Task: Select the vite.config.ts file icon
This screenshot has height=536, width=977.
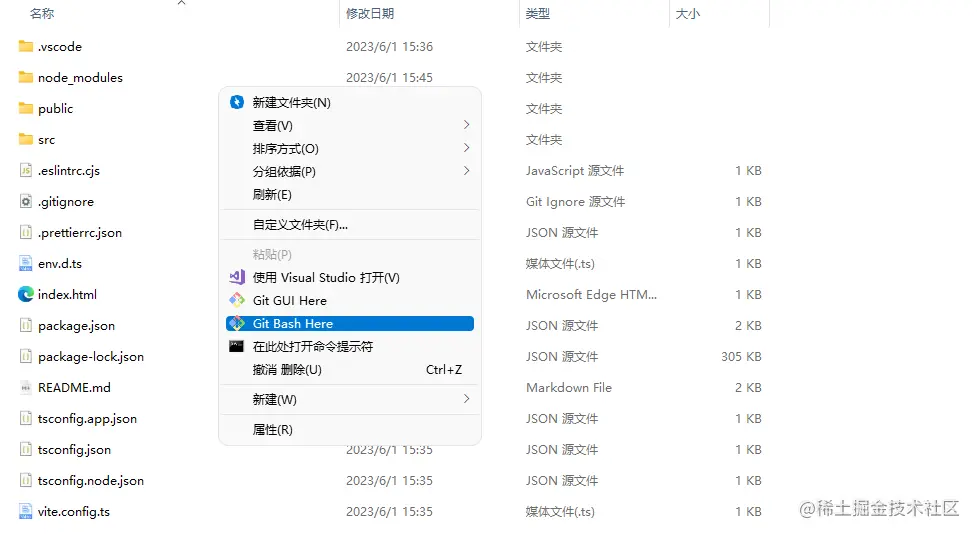Action: (x=26, y=512)
